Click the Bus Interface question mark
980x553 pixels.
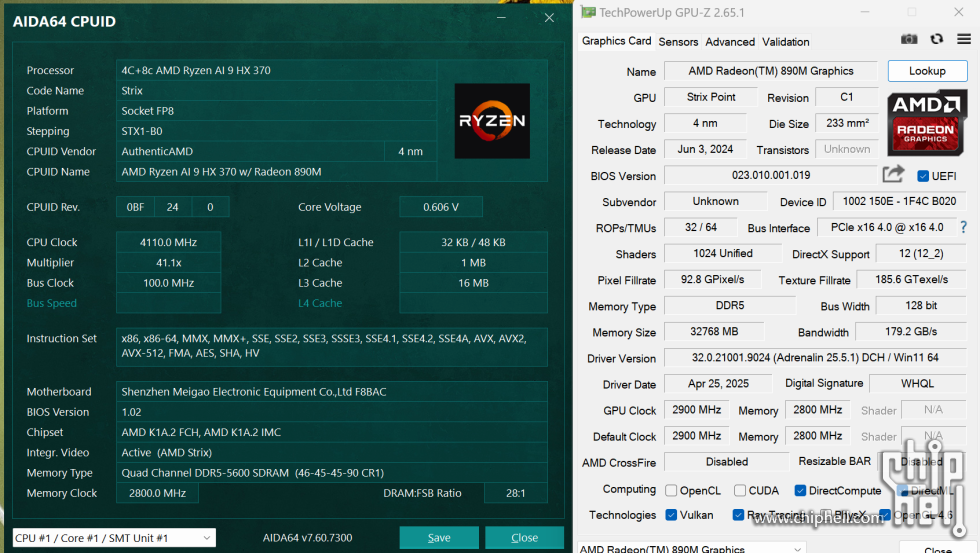[963, 227]
